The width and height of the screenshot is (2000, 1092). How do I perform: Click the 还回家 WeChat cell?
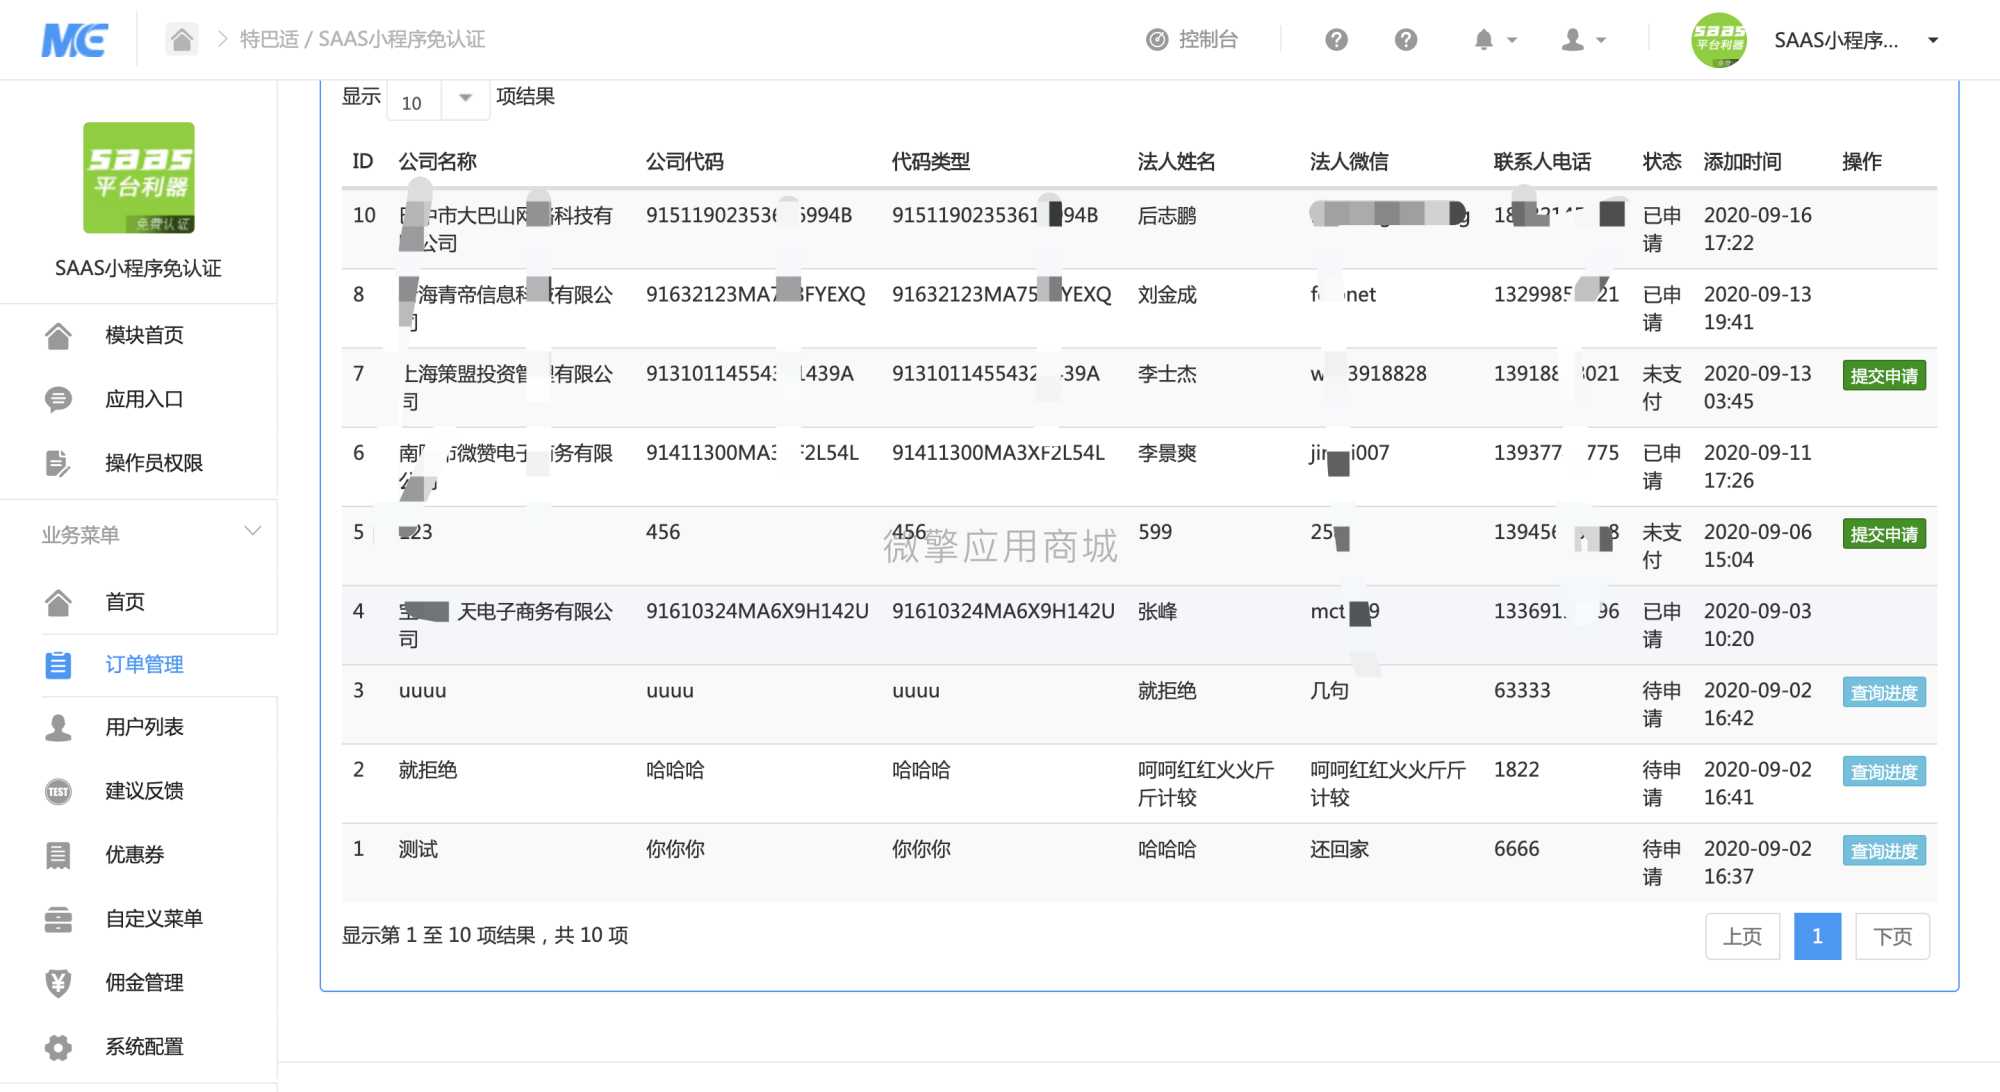[1340, 850]
